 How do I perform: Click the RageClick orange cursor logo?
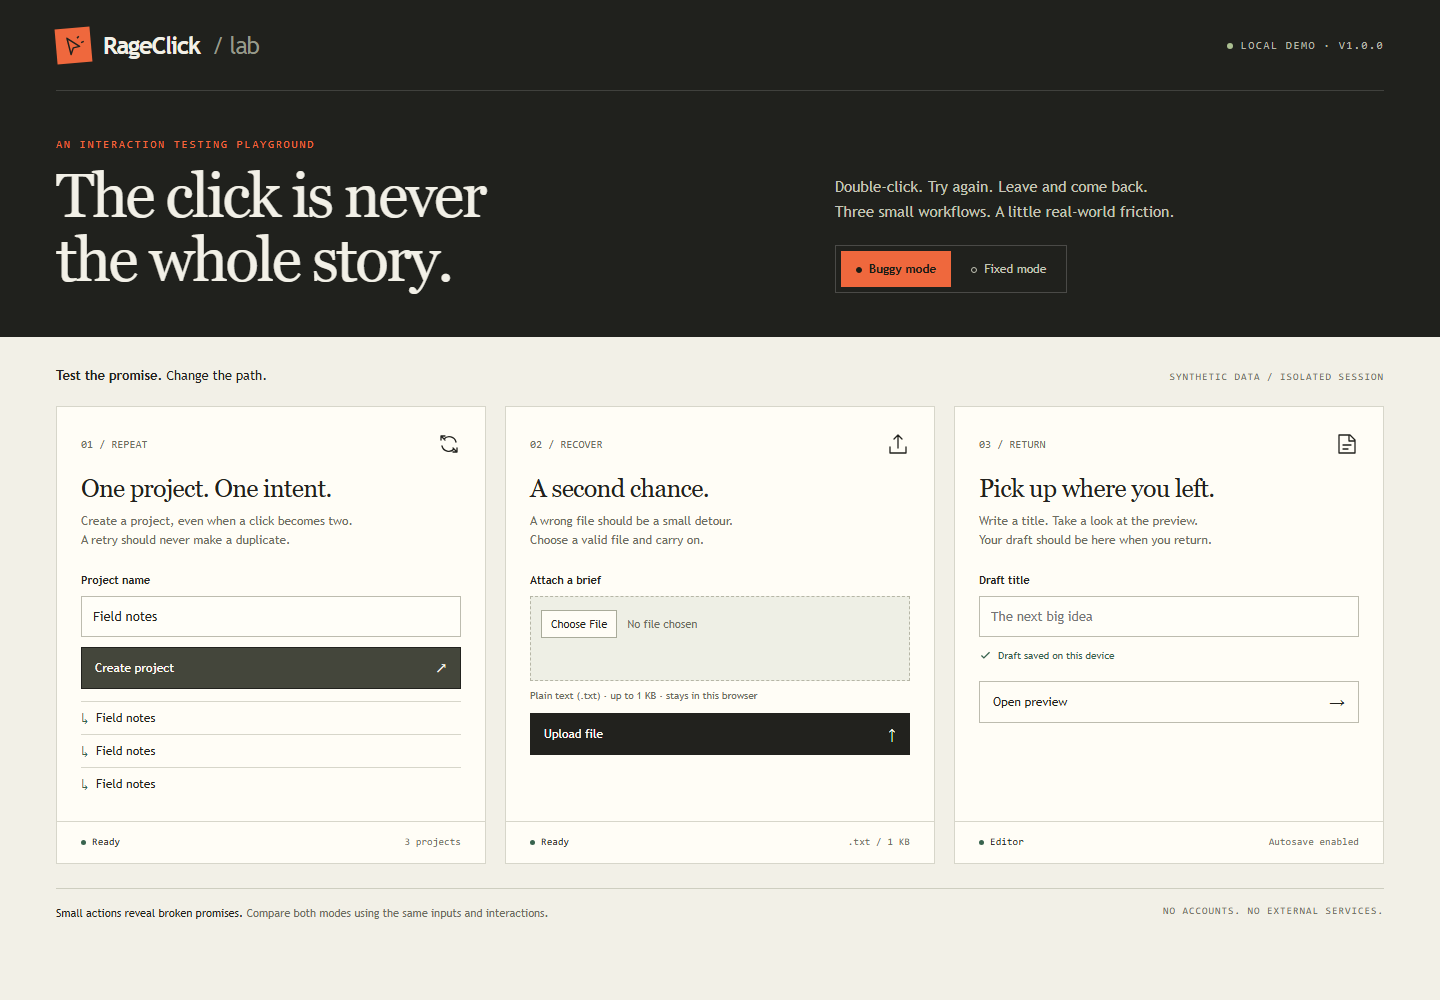(73, 45)
